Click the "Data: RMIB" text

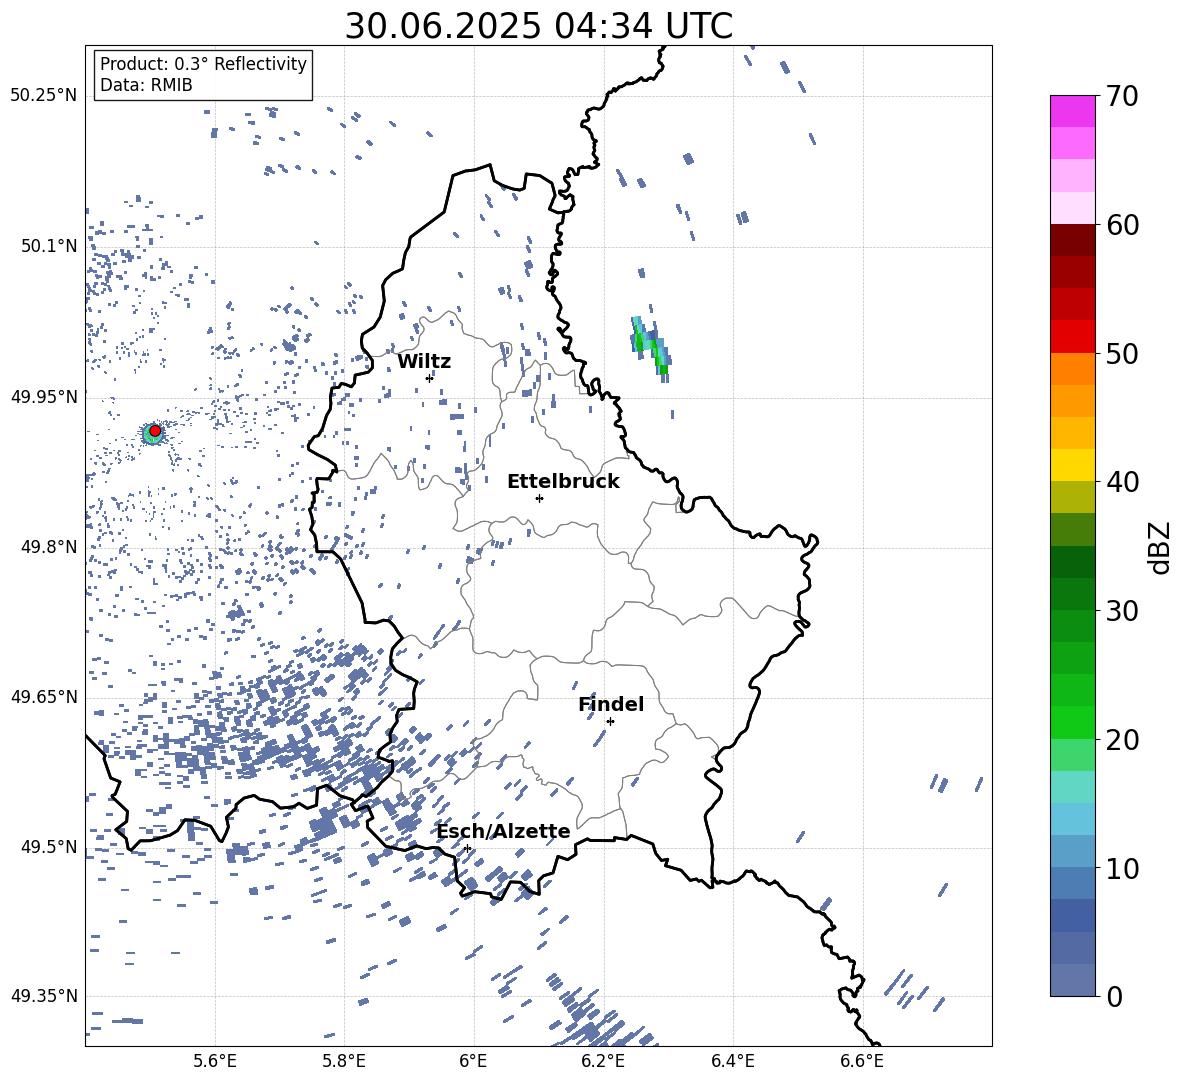point(146,85)
